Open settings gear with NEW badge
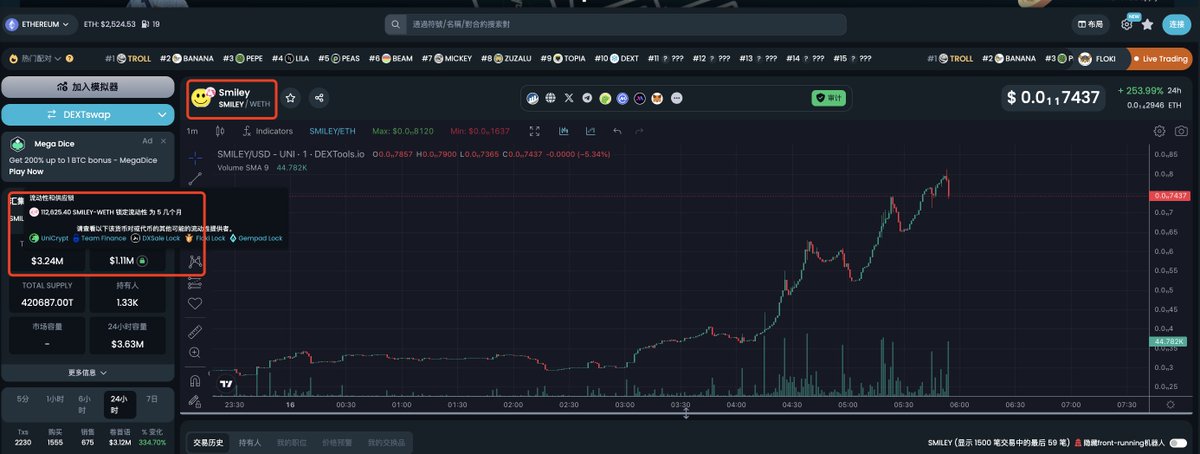Image resolution: width=1200 pixels, height=454 pixels. click(x=1128, y=23)
